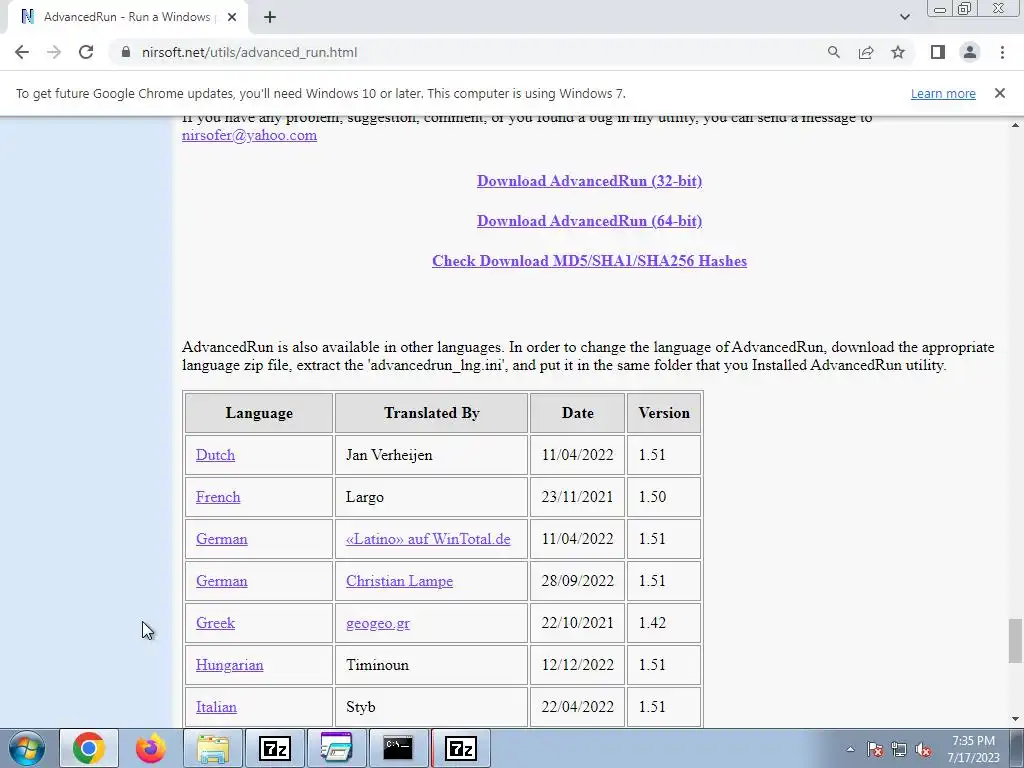
Task: Dismiss the Chrome update notification bar
Action: tap(999, 93)
